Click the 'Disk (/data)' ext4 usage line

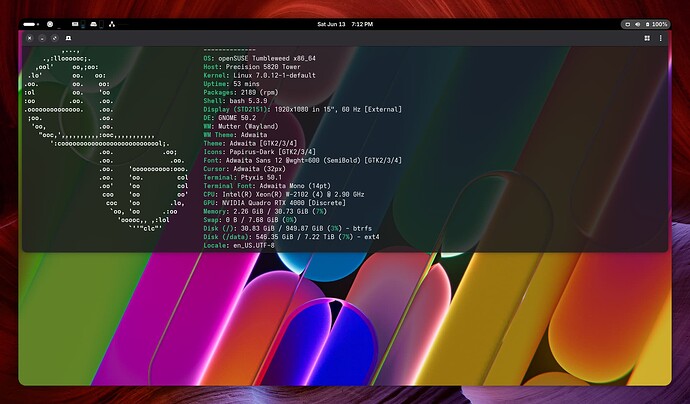(291, 237)
